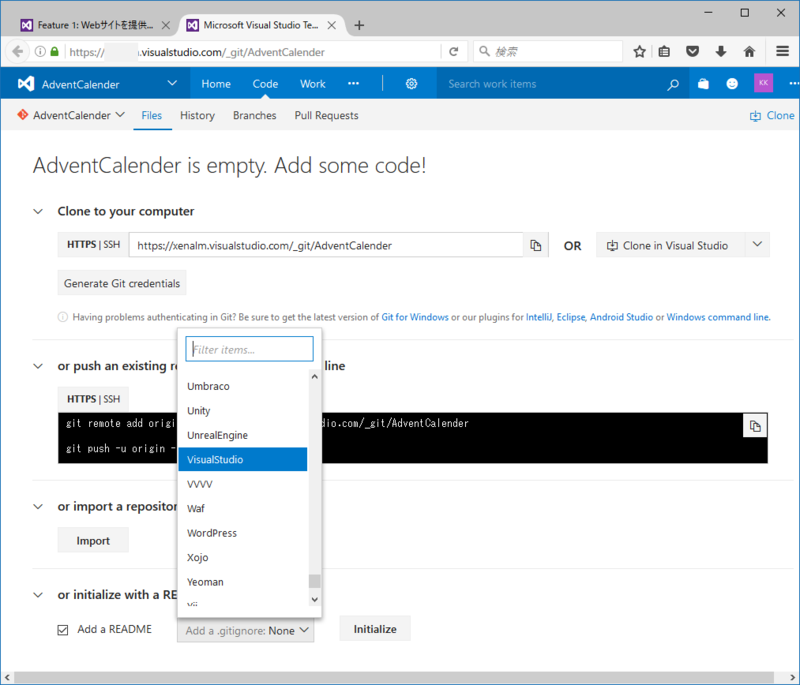
Task: Open the Firefox hamburger menu
Action: tap(783, 51)
